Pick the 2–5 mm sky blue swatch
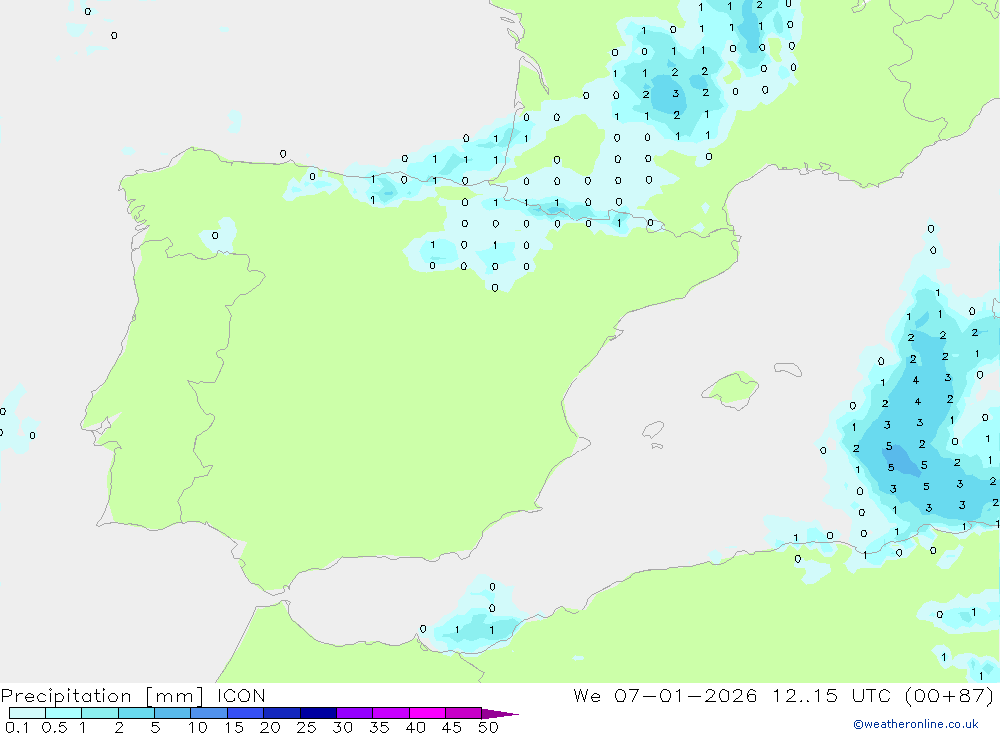The height and width of the screenshot is (733, 1000). tap(136, 713)
